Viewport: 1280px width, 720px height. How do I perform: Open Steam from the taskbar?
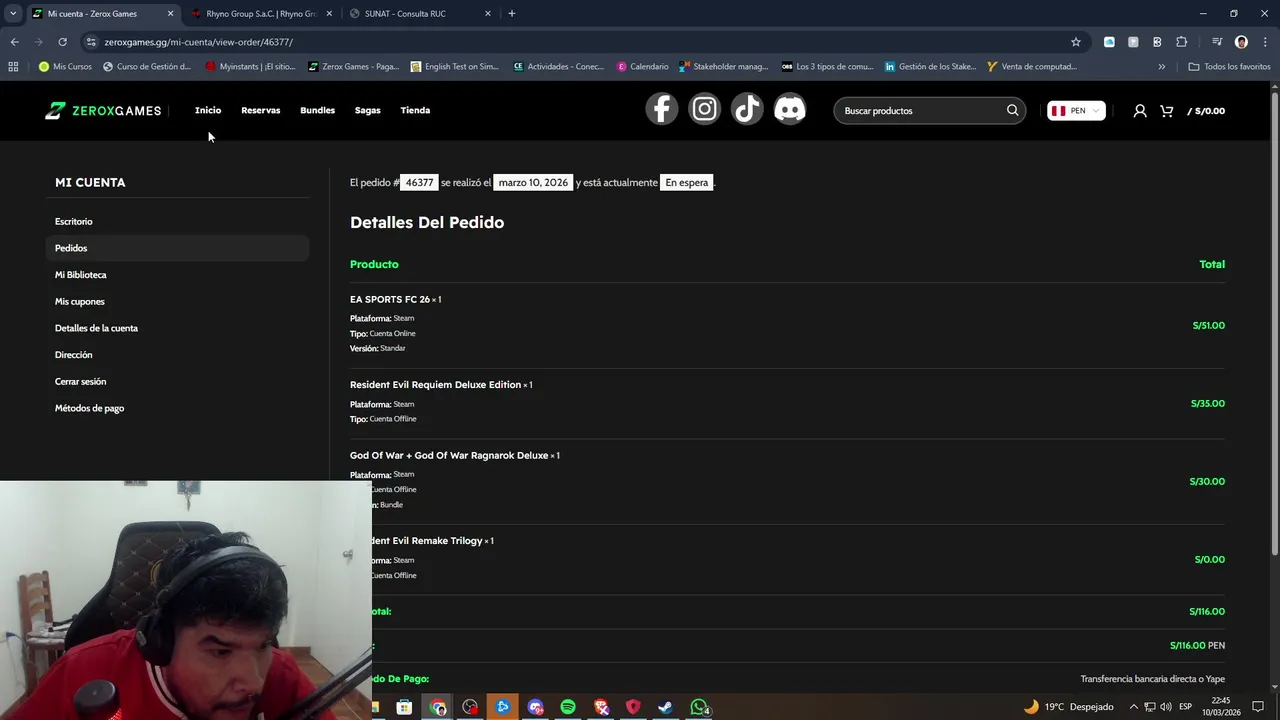click(665, 707)
